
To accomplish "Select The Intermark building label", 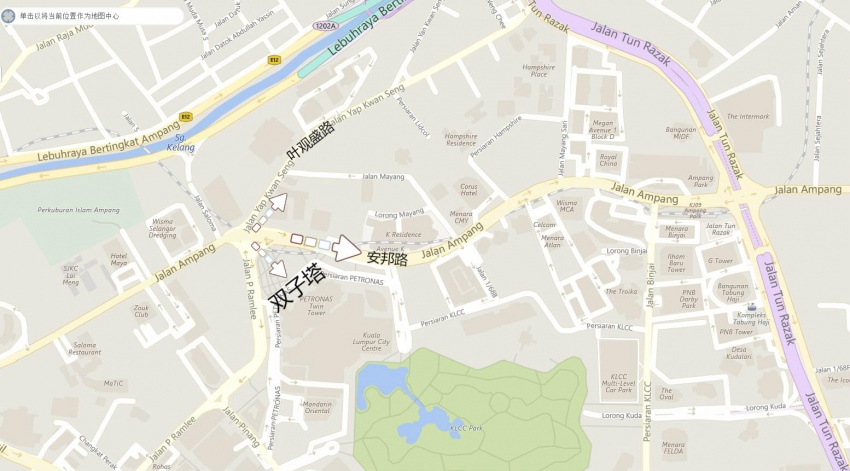I will point(748,117).
